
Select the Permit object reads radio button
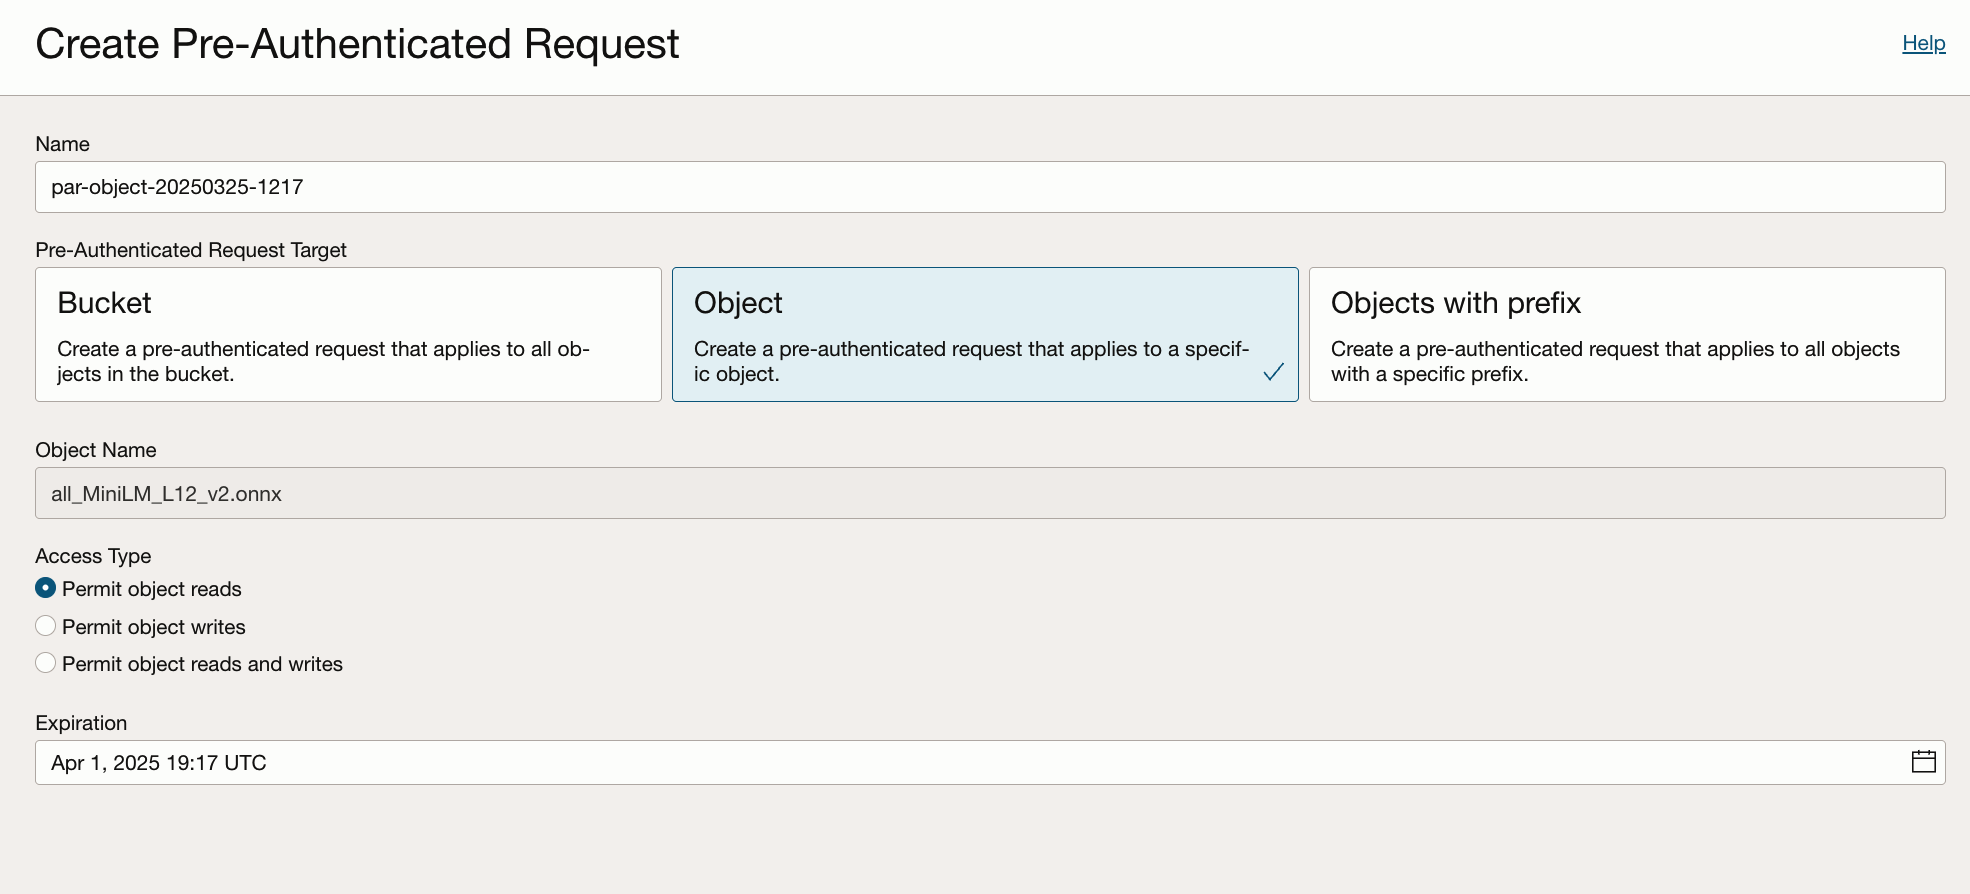(x=46, y=588)
